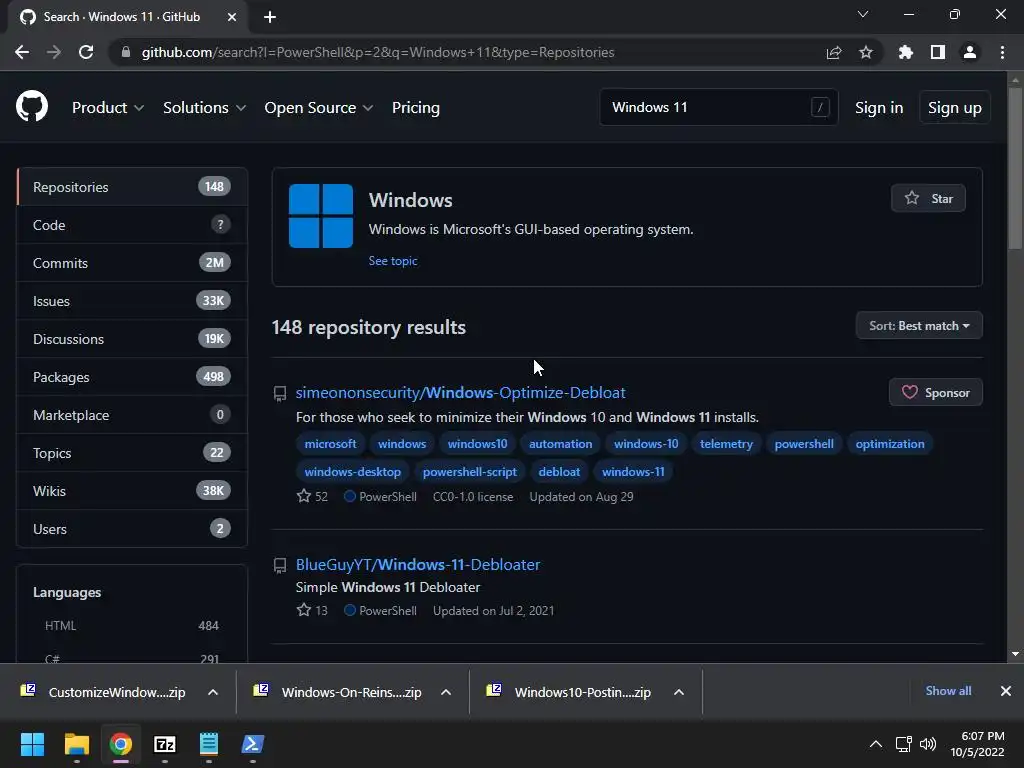Click the share page icon in address bar
This screenshot has height=768, width=1024.
(834, 52)
